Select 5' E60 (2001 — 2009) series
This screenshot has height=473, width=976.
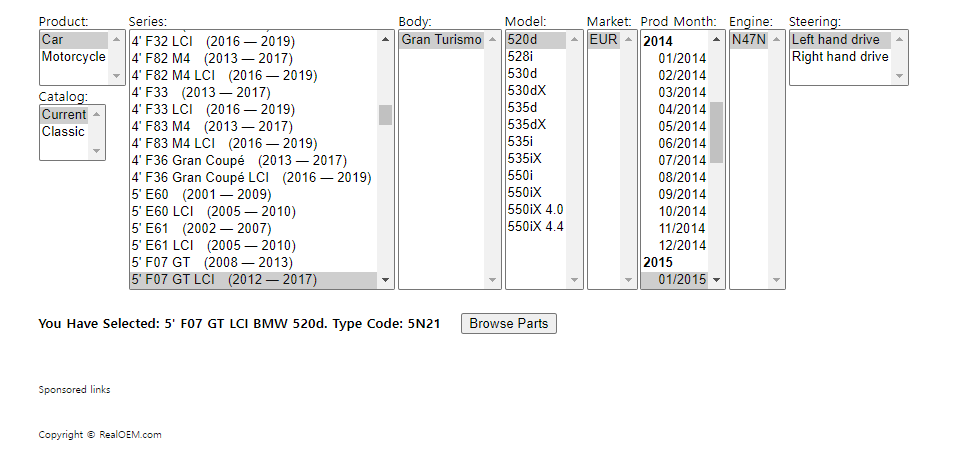[x=253, y=194]
